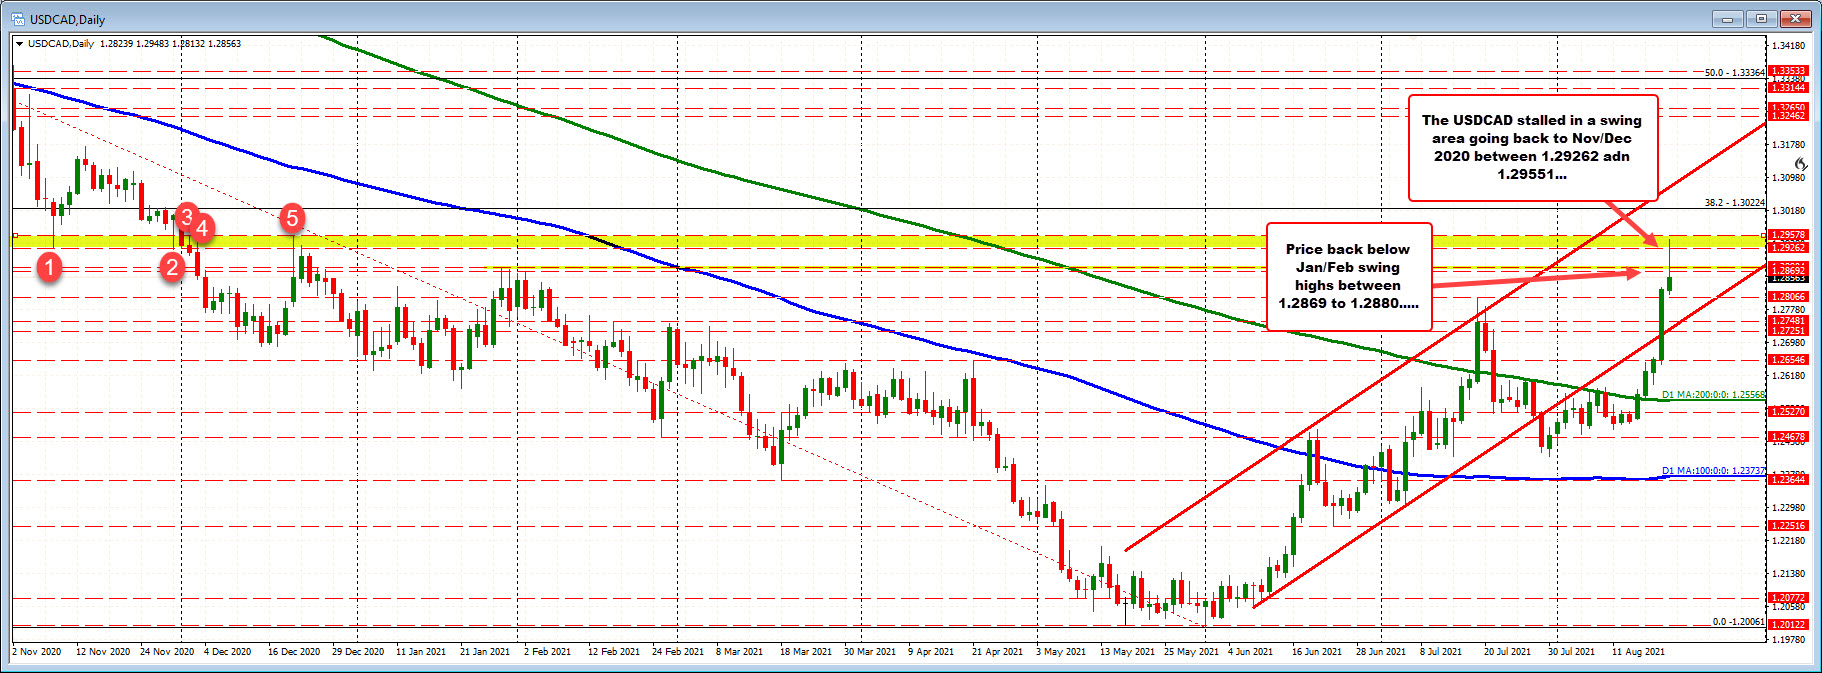Minimize the USDCAD chart window
Screen dimensions: 1822x673
pos(1729,19)
